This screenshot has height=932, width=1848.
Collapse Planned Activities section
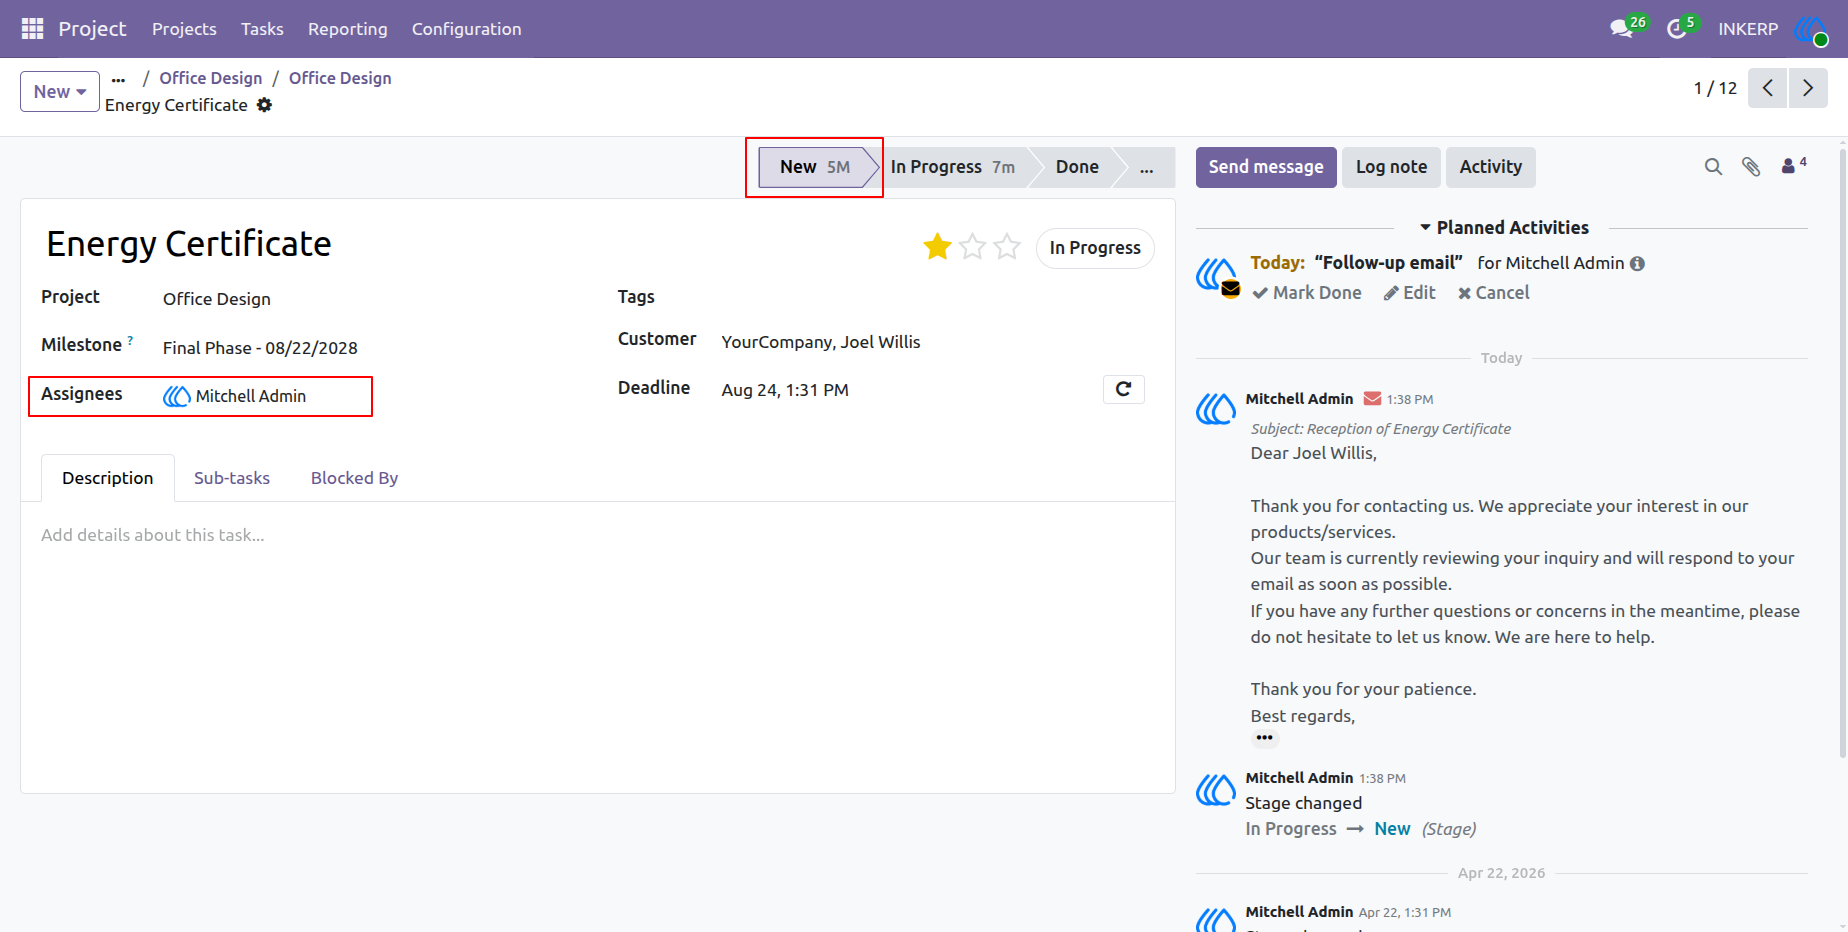(x=1503, y=228)
